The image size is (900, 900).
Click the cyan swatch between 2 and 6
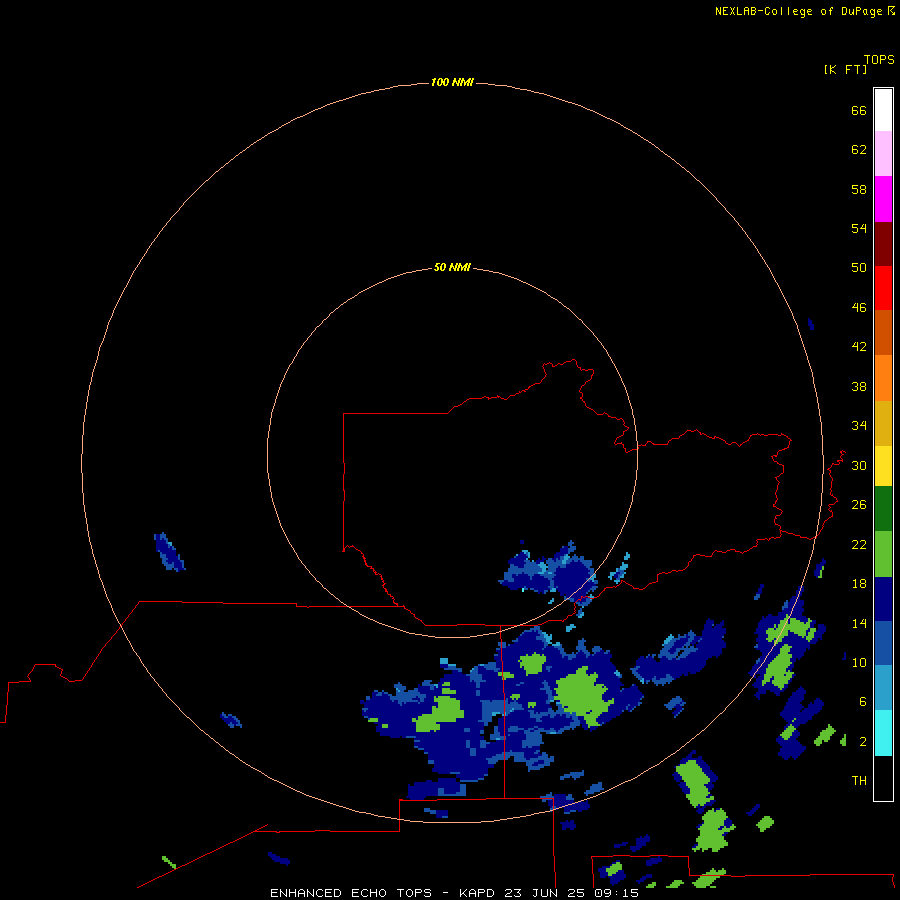[883, 733]
